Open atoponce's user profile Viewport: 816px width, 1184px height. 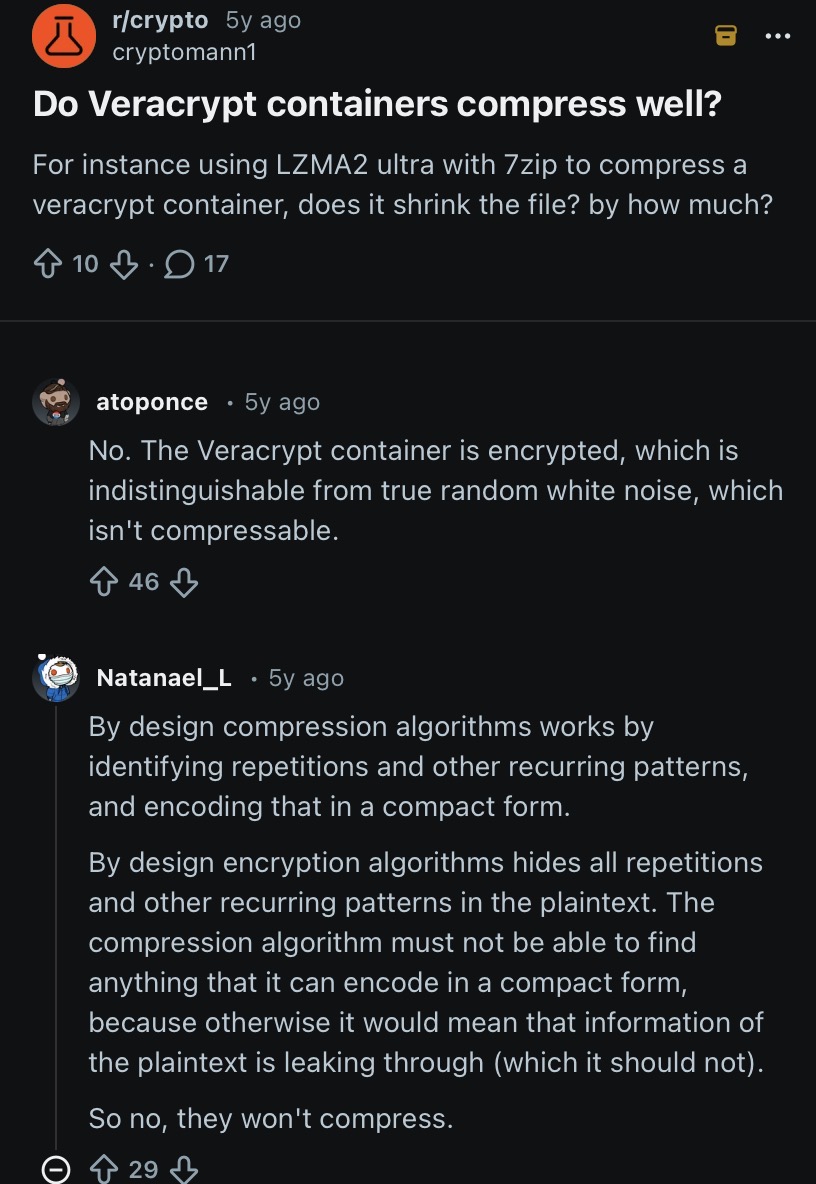tap(152, 402)
